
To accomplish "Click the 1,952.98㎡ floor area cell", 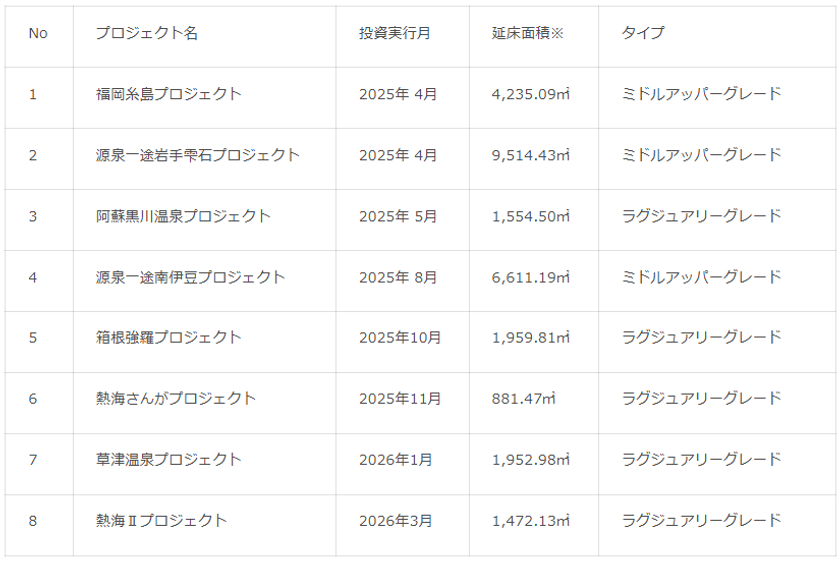I will 531,459.
